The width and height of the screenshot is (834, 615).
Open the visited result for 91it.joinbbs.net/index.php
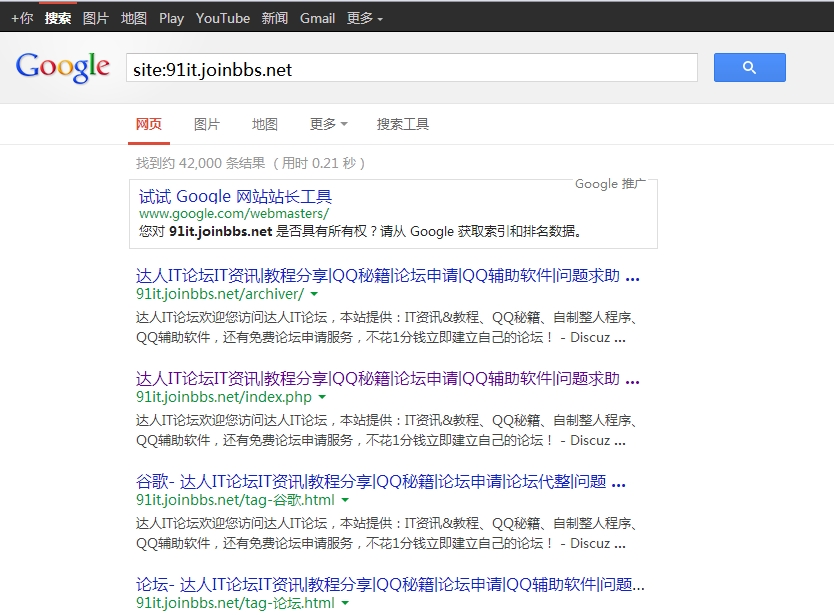point(388,379)
